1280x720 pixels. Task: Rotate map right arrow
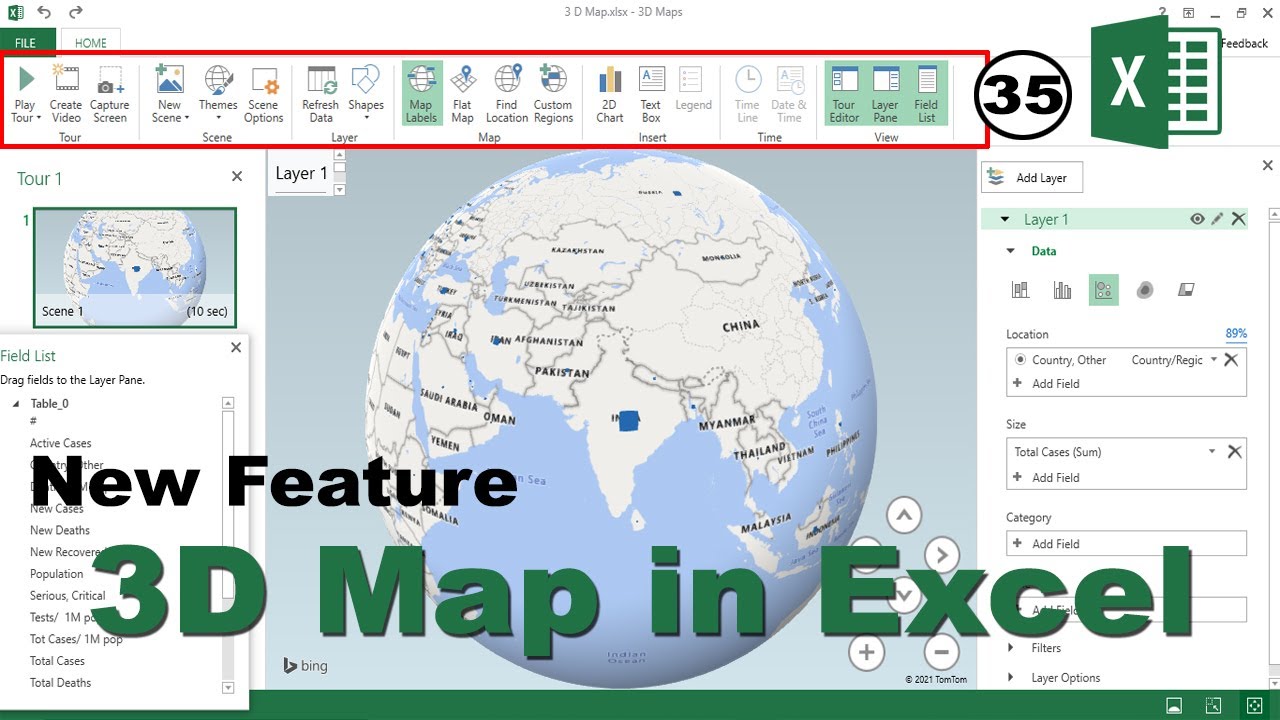[x=941, y=554]
